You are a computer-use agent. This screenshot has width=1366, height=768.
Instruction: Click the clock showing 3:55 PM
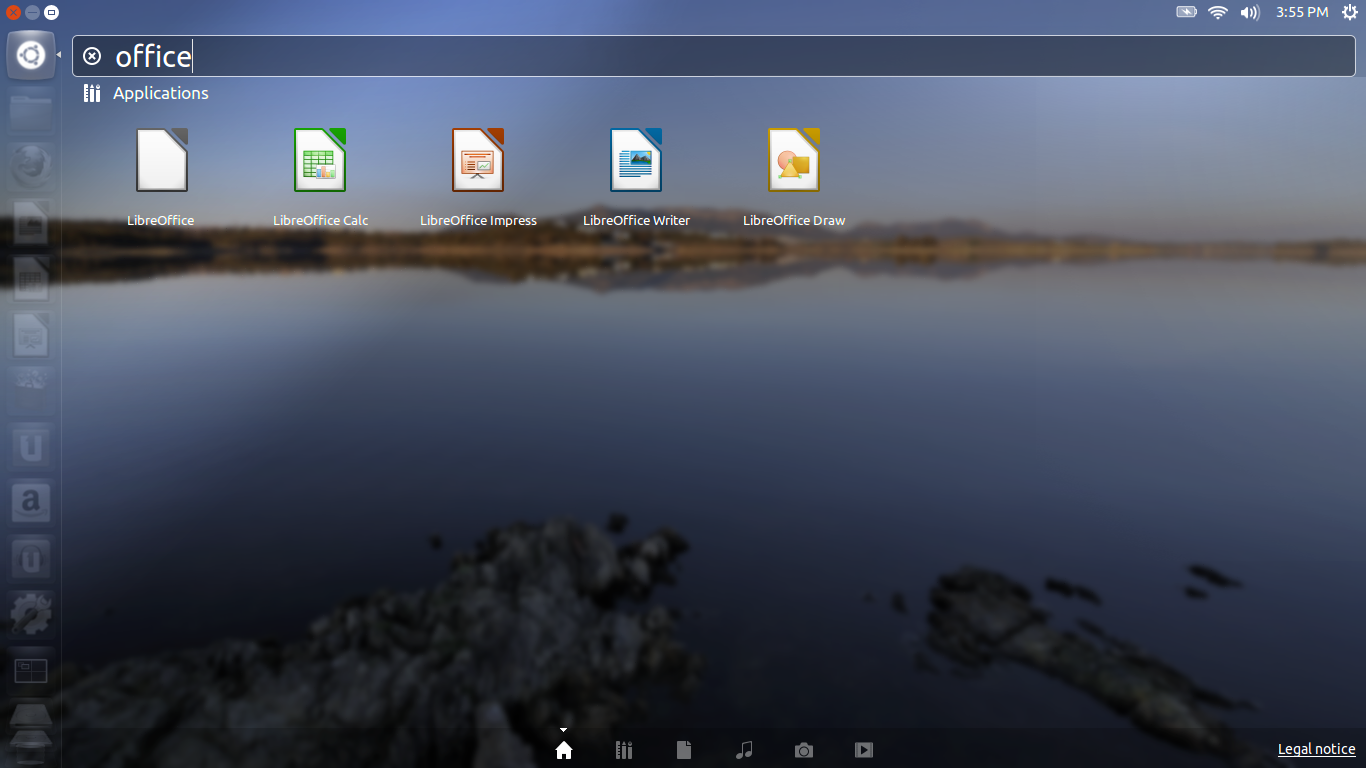pos(1302,12)
